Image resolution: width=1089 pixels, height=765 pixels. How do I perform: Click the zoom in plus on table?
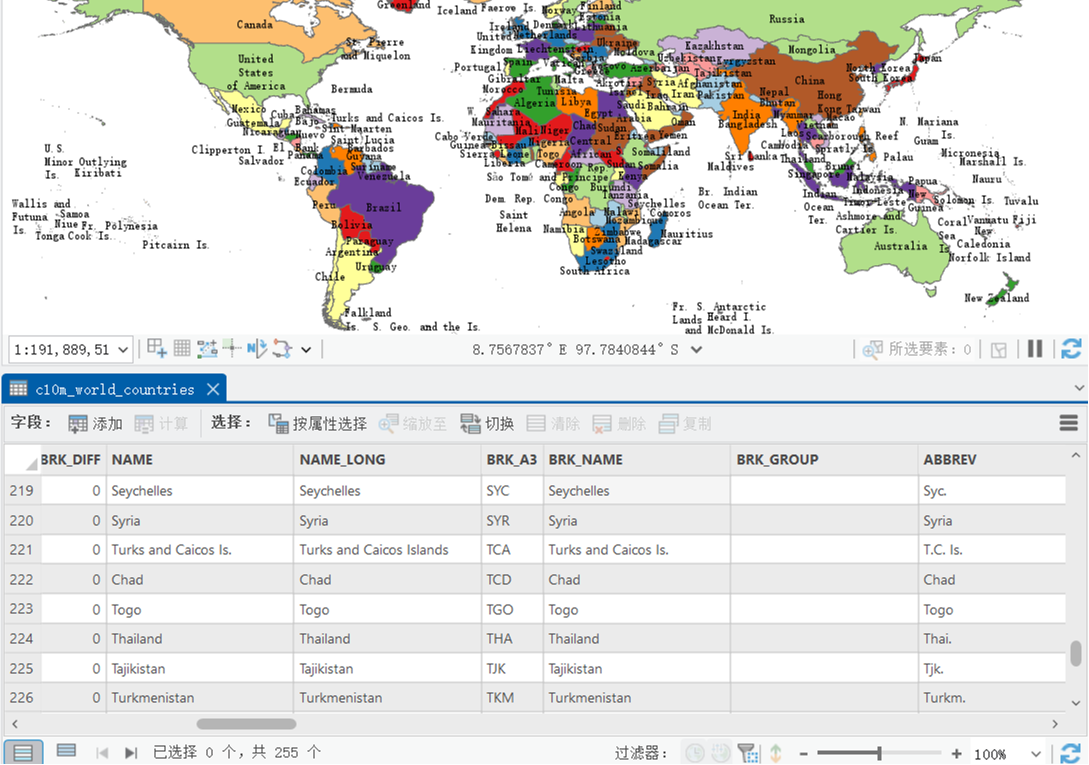tap(956, 753)
